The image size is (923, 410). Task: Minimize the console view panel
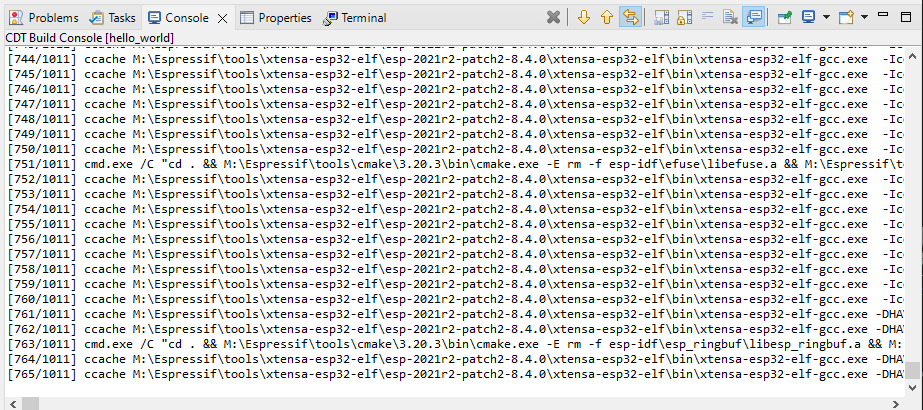point(883,16)
